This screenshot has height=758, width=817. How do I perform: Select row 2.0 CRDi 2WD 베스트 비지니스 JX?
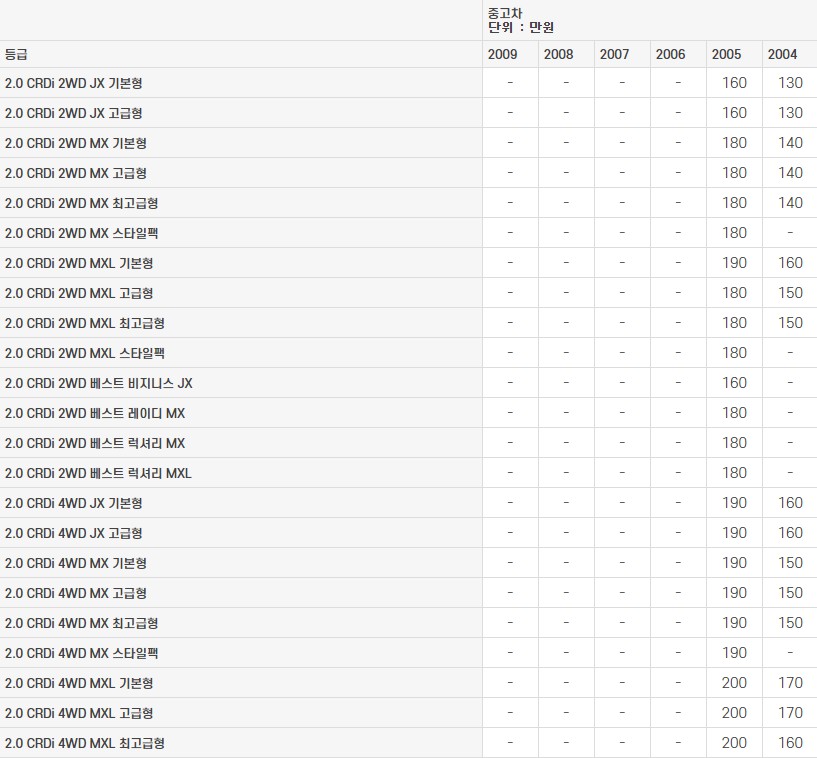click(408, 383)
